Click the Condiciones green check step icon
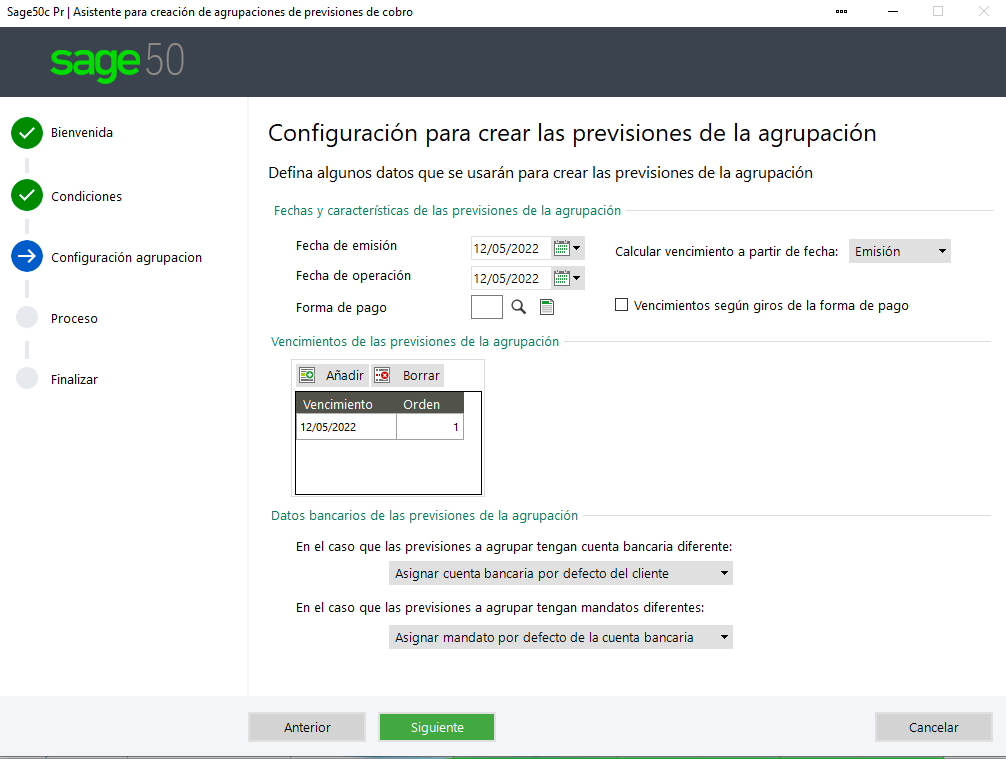Image resolution: width=1006 pixels, height=759 pixels. [27, 196]
